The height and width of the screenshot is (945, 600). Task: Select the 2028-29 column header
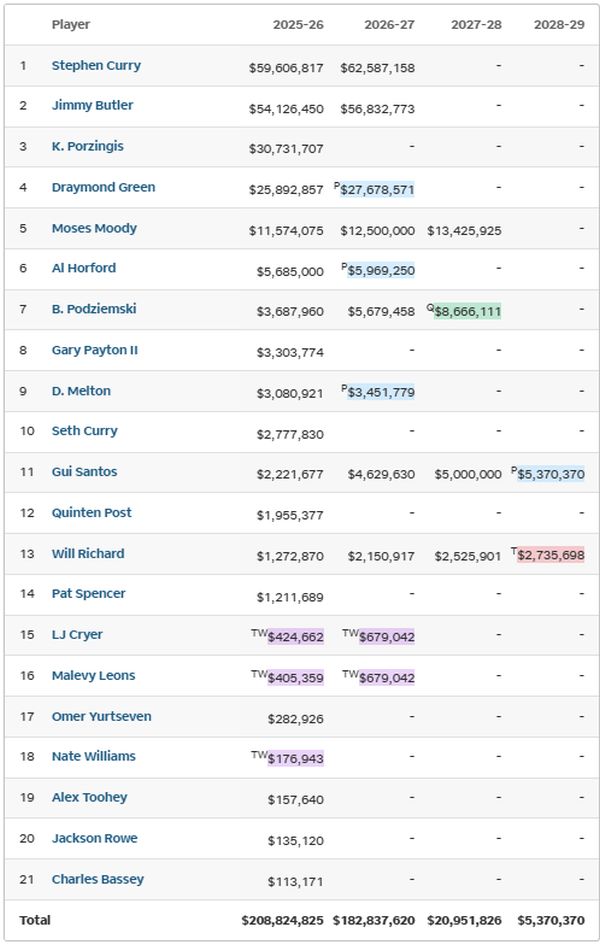(x=560, y=25)
